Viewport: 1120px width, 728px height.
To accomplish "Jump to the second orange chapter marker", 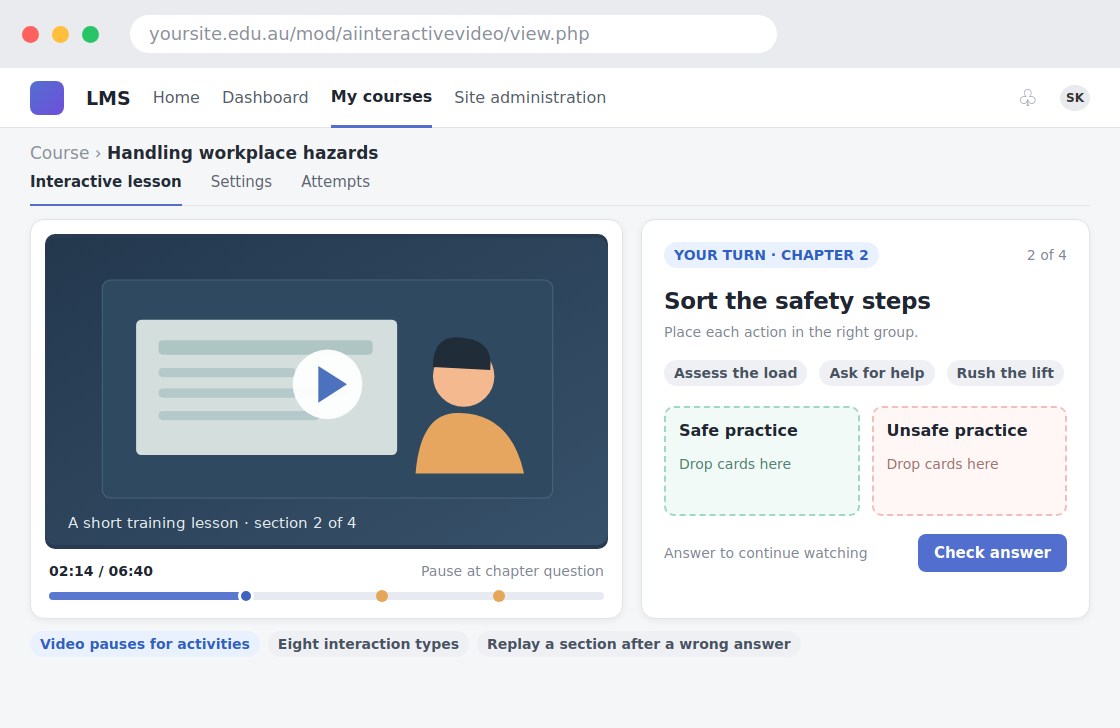I will coord(499,596).
